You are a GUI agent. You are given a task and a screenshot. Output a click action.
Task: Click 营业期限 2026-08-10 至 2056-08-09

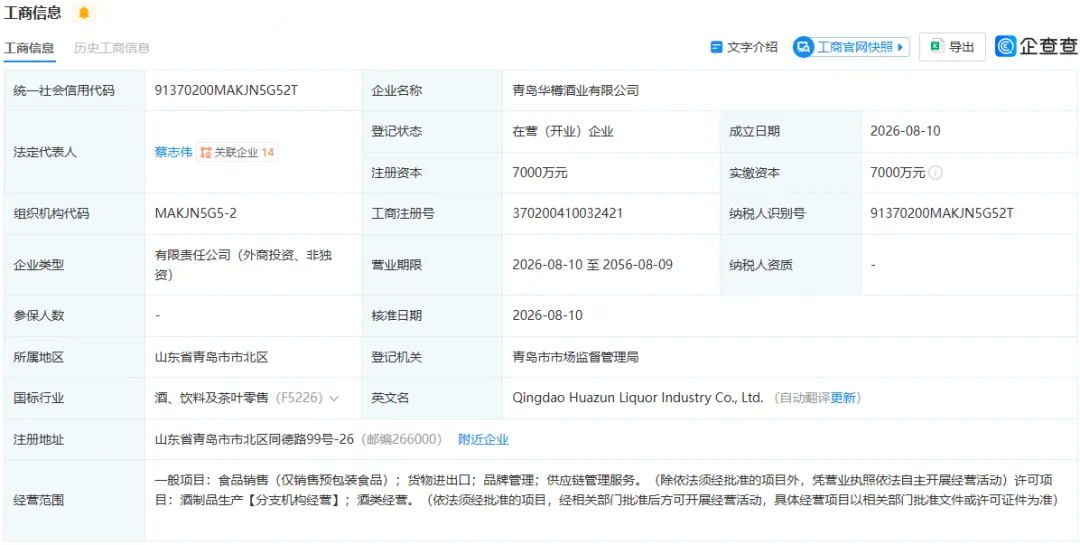pos(592,264)
